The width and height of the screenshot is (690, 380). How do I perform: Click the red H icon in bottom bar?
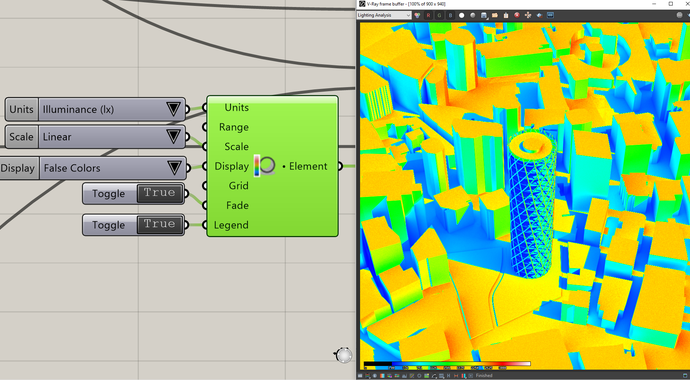(x=456, y=376)
